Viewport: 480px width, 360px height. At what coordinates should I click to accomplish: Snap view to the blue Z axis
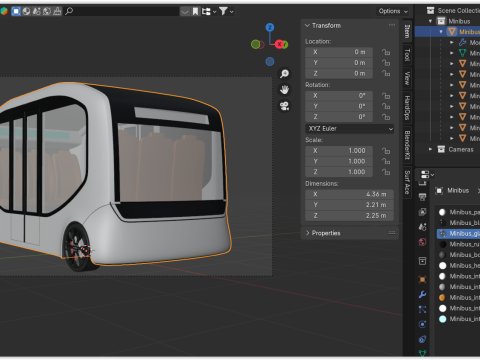point(270,27)
